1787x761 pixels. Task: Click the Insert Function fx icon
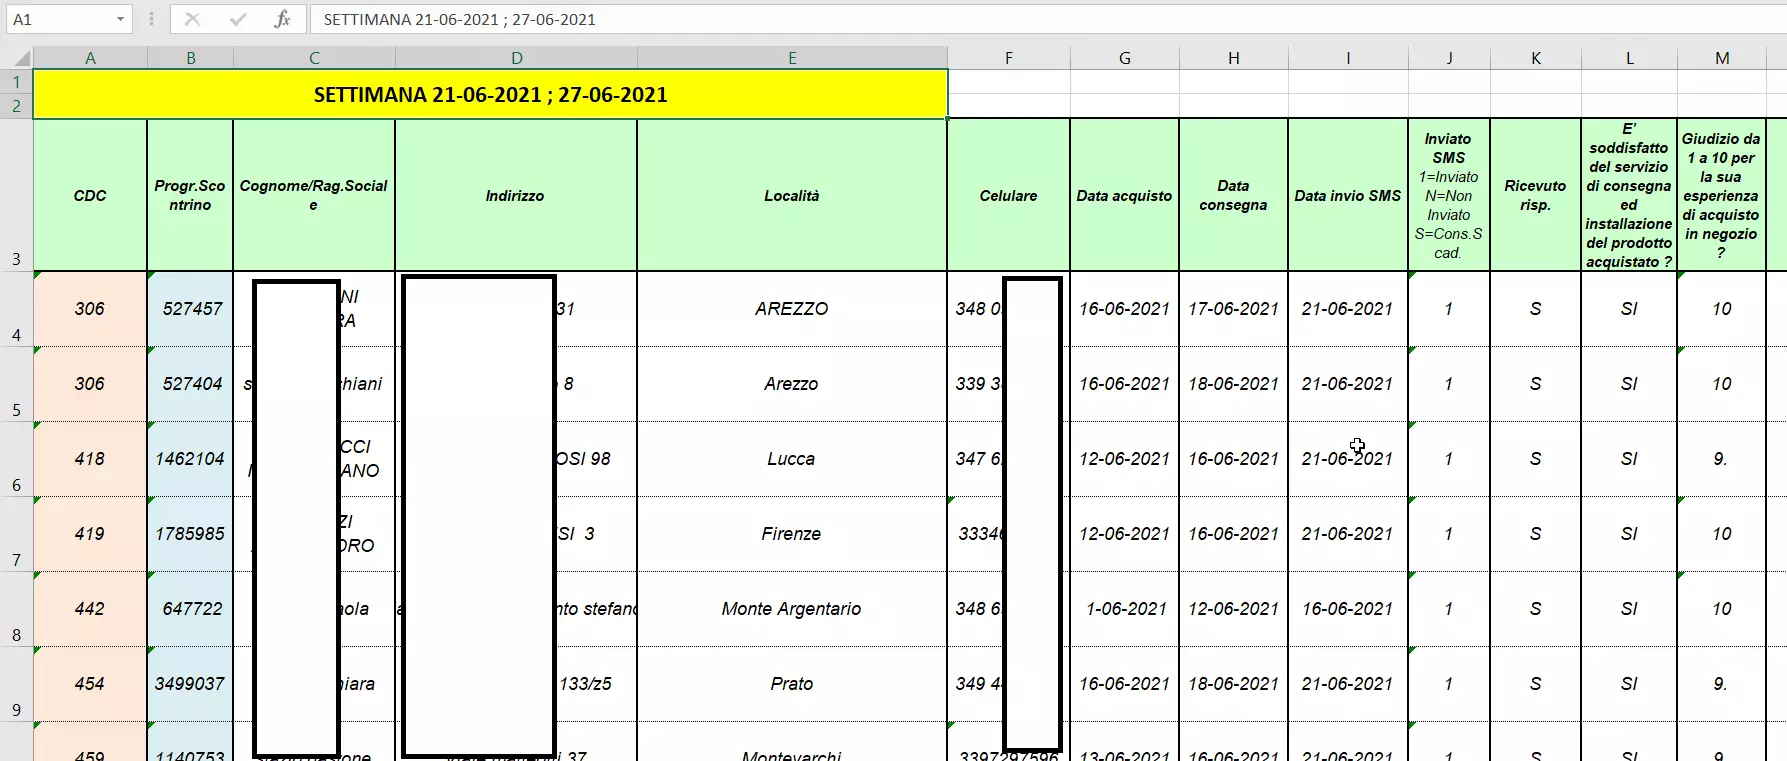(x=282, y=19)
